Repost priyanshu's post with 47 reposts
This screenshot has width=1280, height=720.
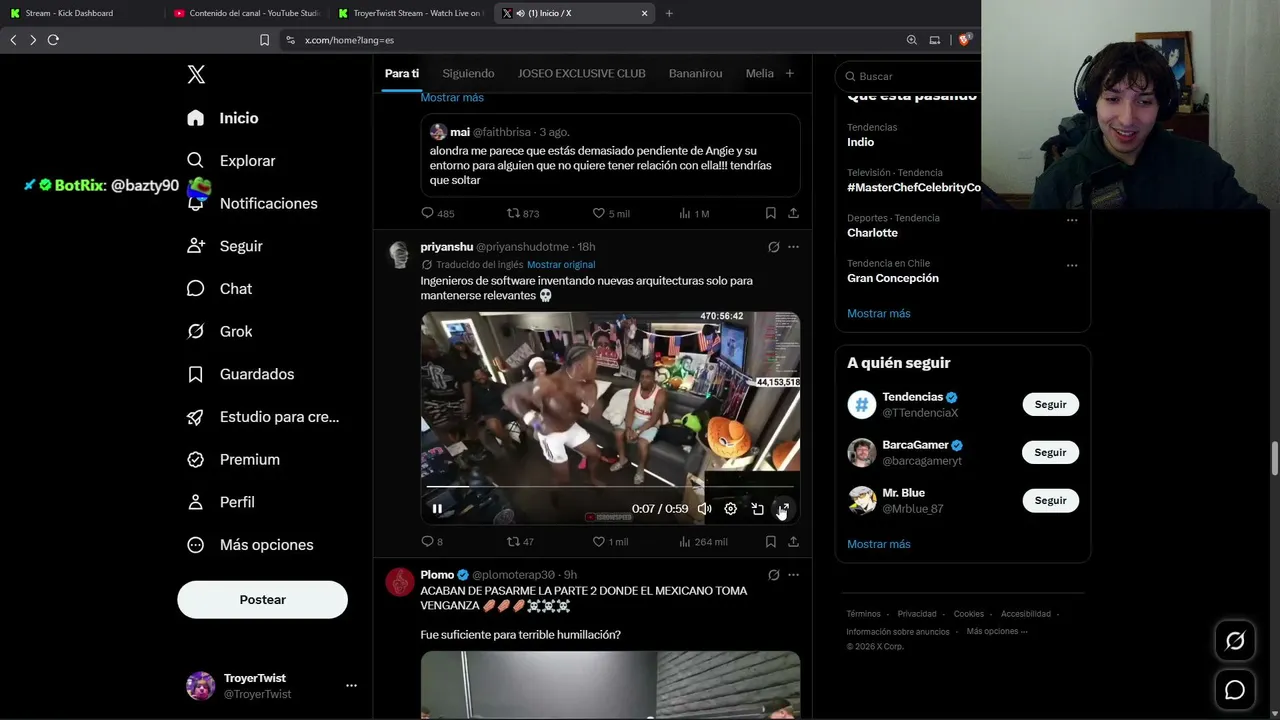[520, 542]
